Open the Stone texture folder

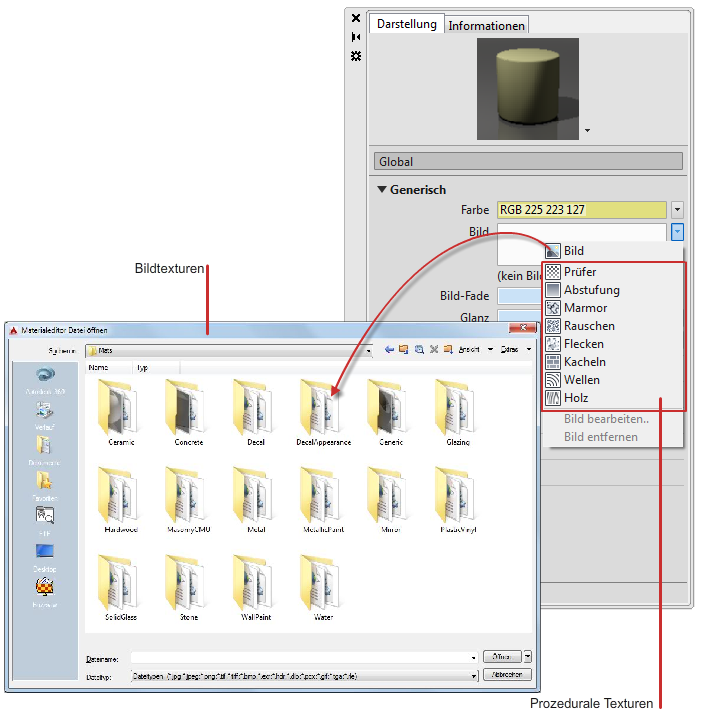point(188,587)
